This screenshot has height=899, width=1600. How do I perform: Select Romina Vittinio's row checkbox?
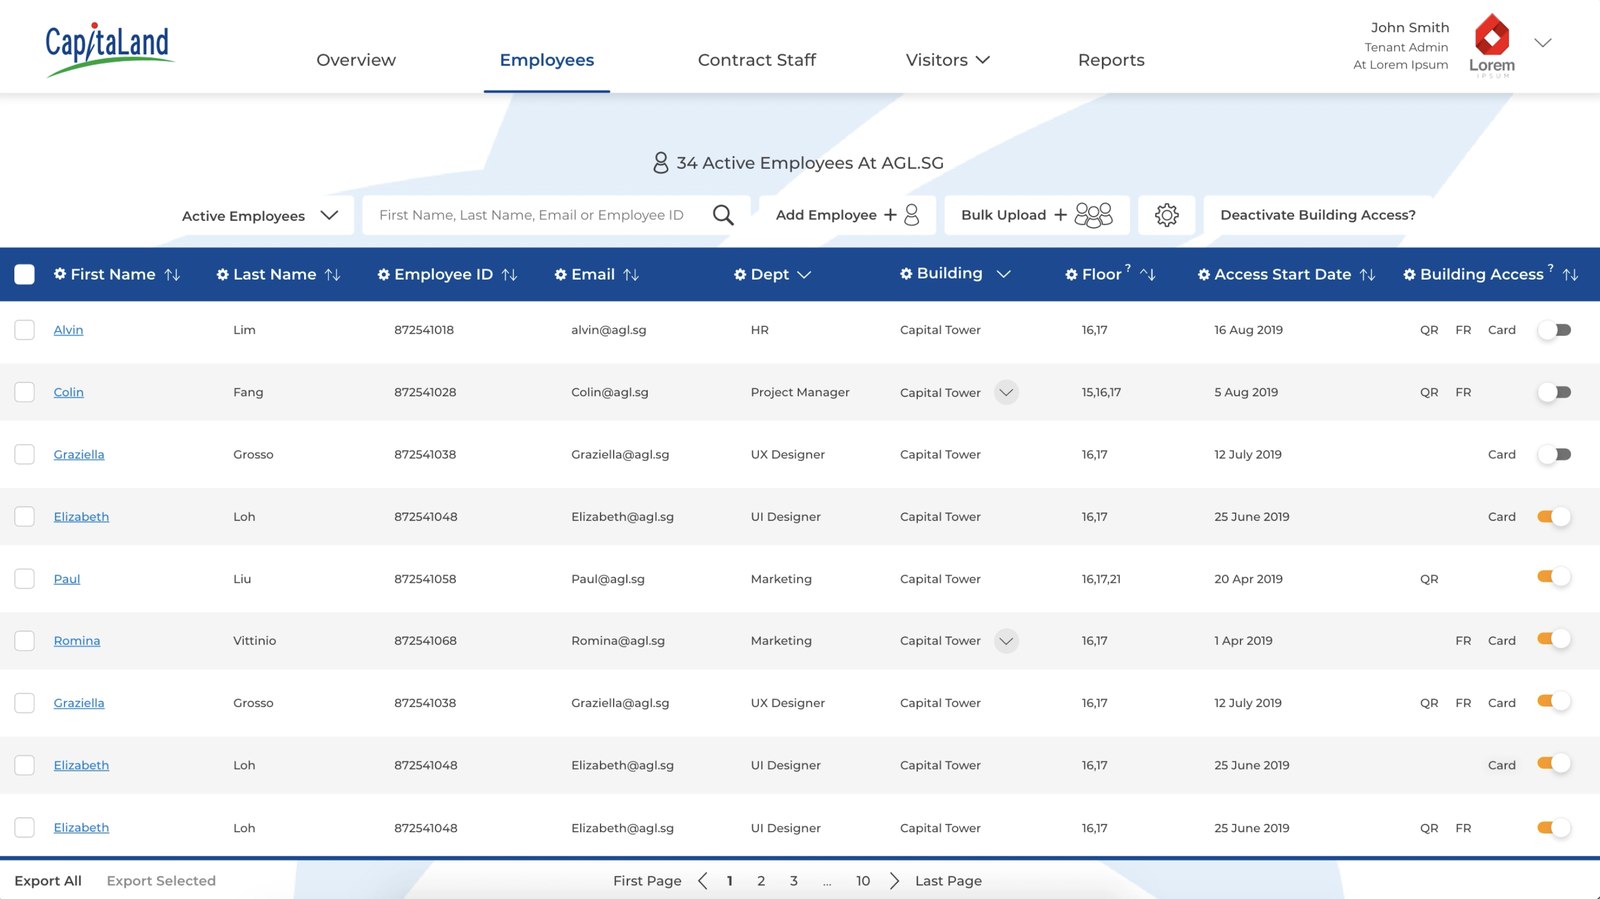tap(25, 641)
